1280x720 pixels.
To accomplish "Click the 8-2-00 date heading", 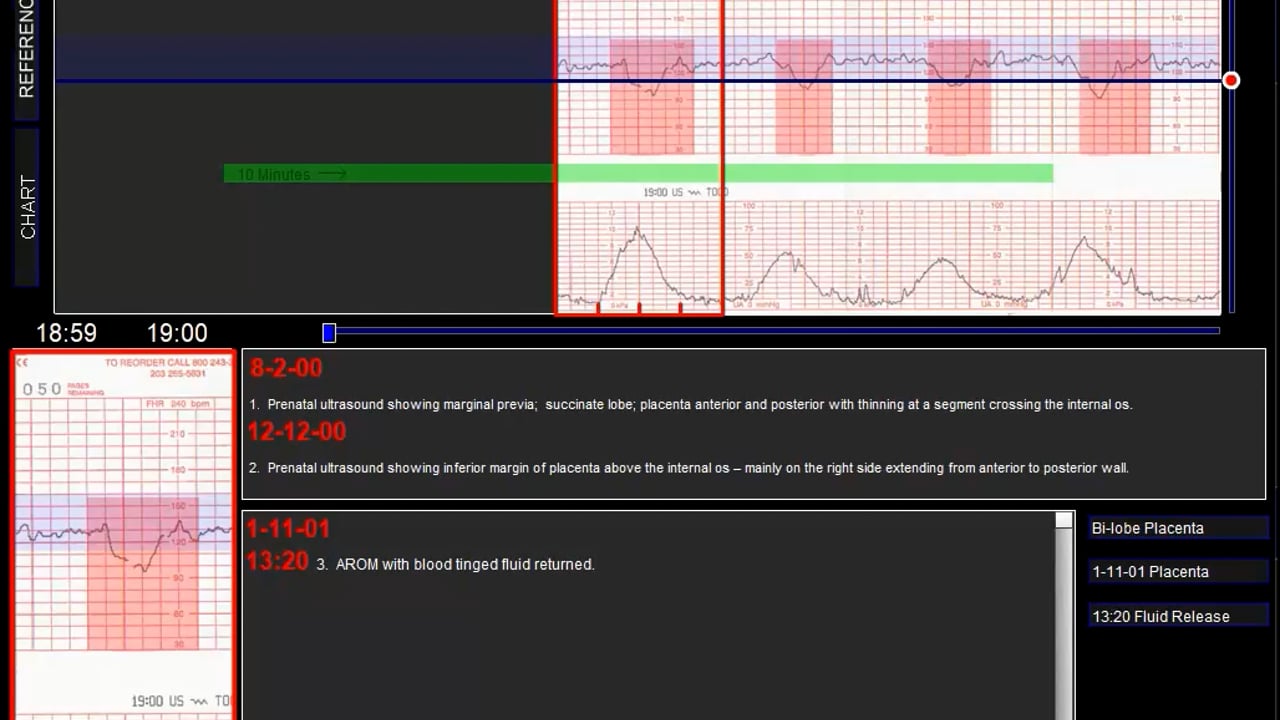I will pos(286,368).
